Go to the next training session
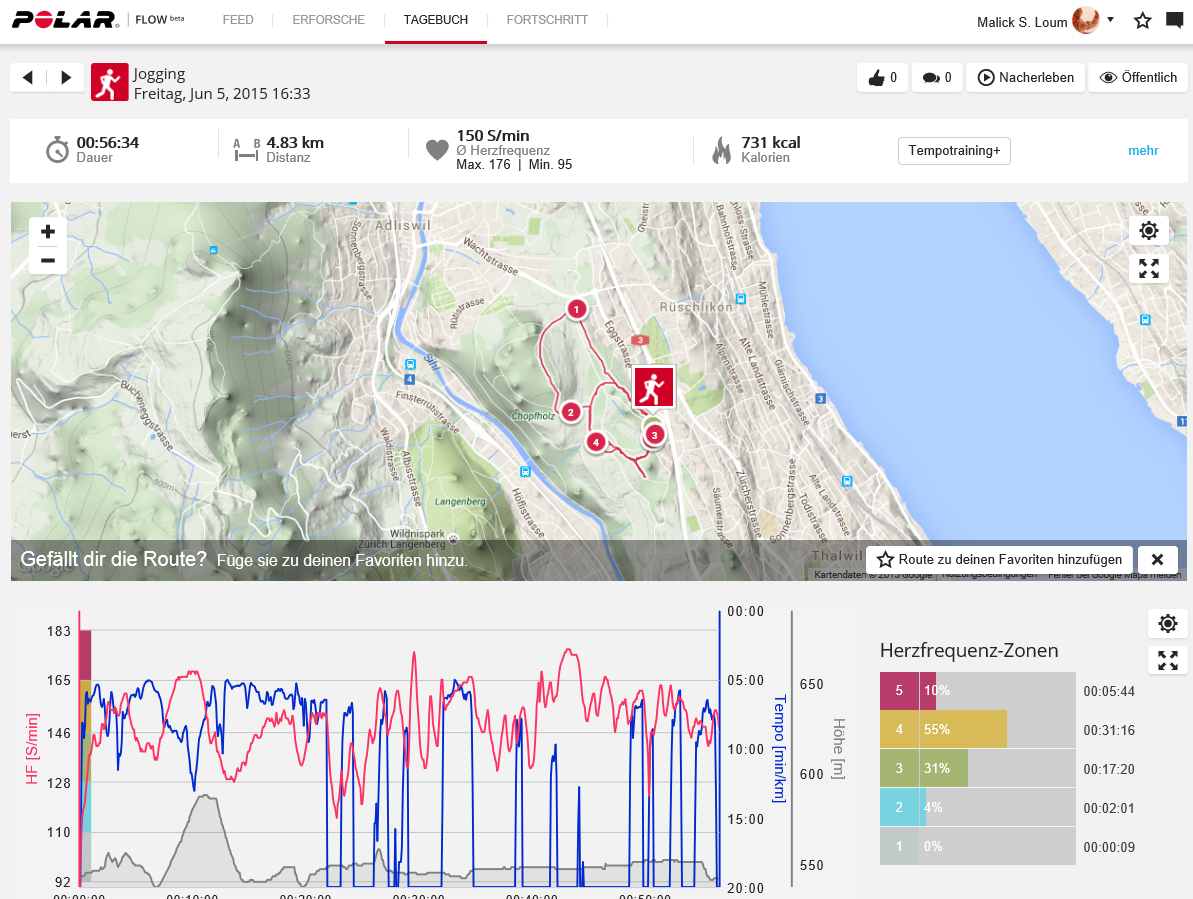Viewport: 1193px width, 899px height. 66,78
